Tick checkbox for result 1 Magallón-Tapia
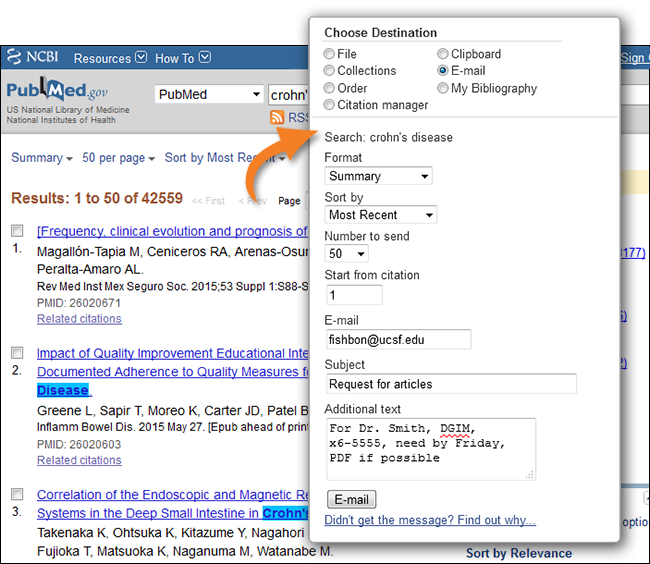650x564 pixels. (x=17, y=230)
